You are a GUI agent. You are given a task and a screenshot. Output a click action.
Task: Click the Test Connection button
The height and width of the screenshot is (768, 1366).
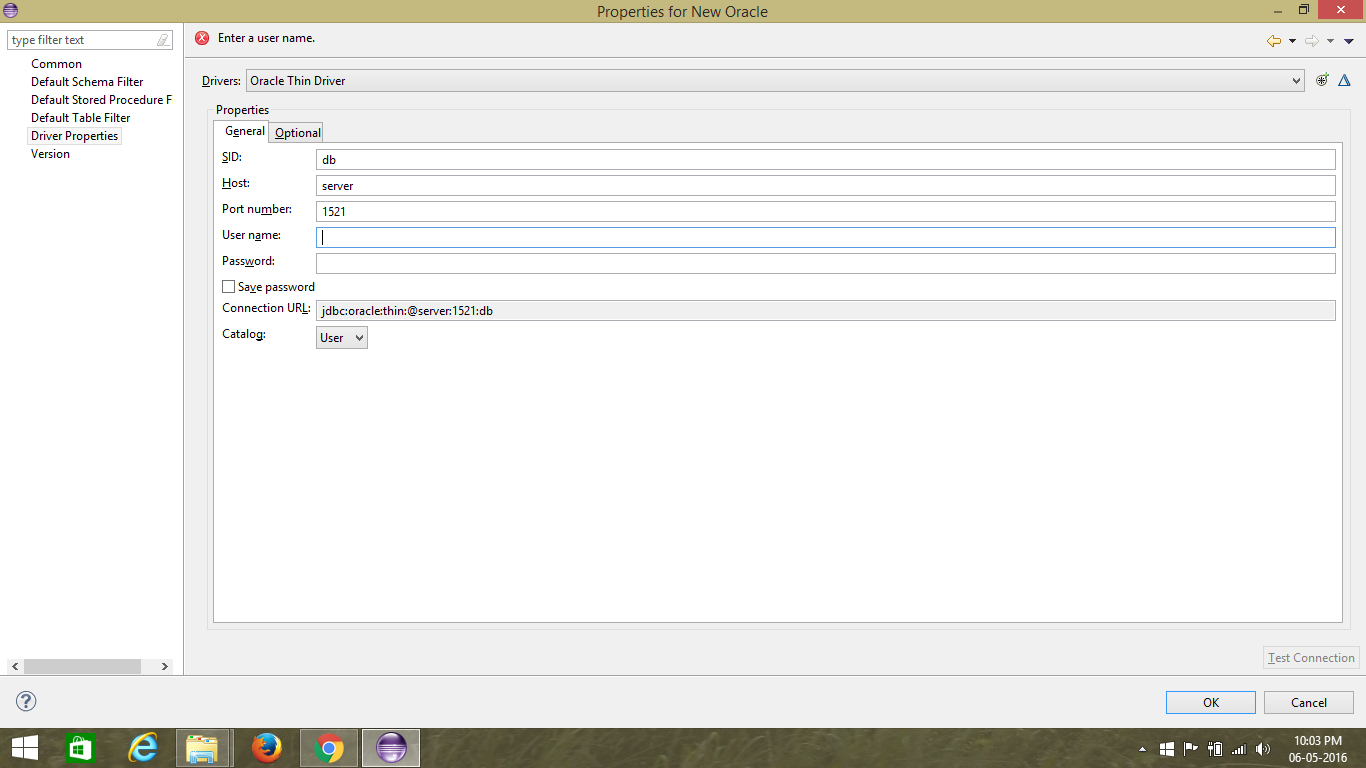1311,658
